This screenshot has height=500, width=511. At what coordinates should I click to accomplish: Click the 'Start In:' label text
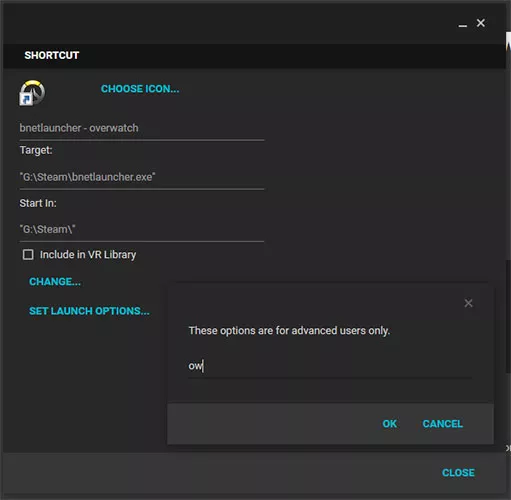click(38, 203)
